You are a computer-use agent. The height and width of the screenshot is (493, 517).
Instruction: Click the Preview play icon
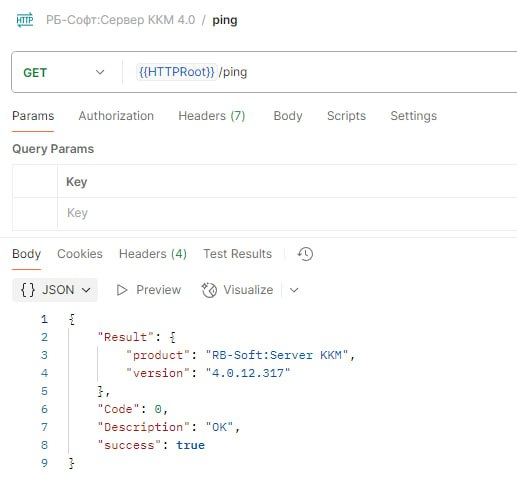[x=122, y=290]
